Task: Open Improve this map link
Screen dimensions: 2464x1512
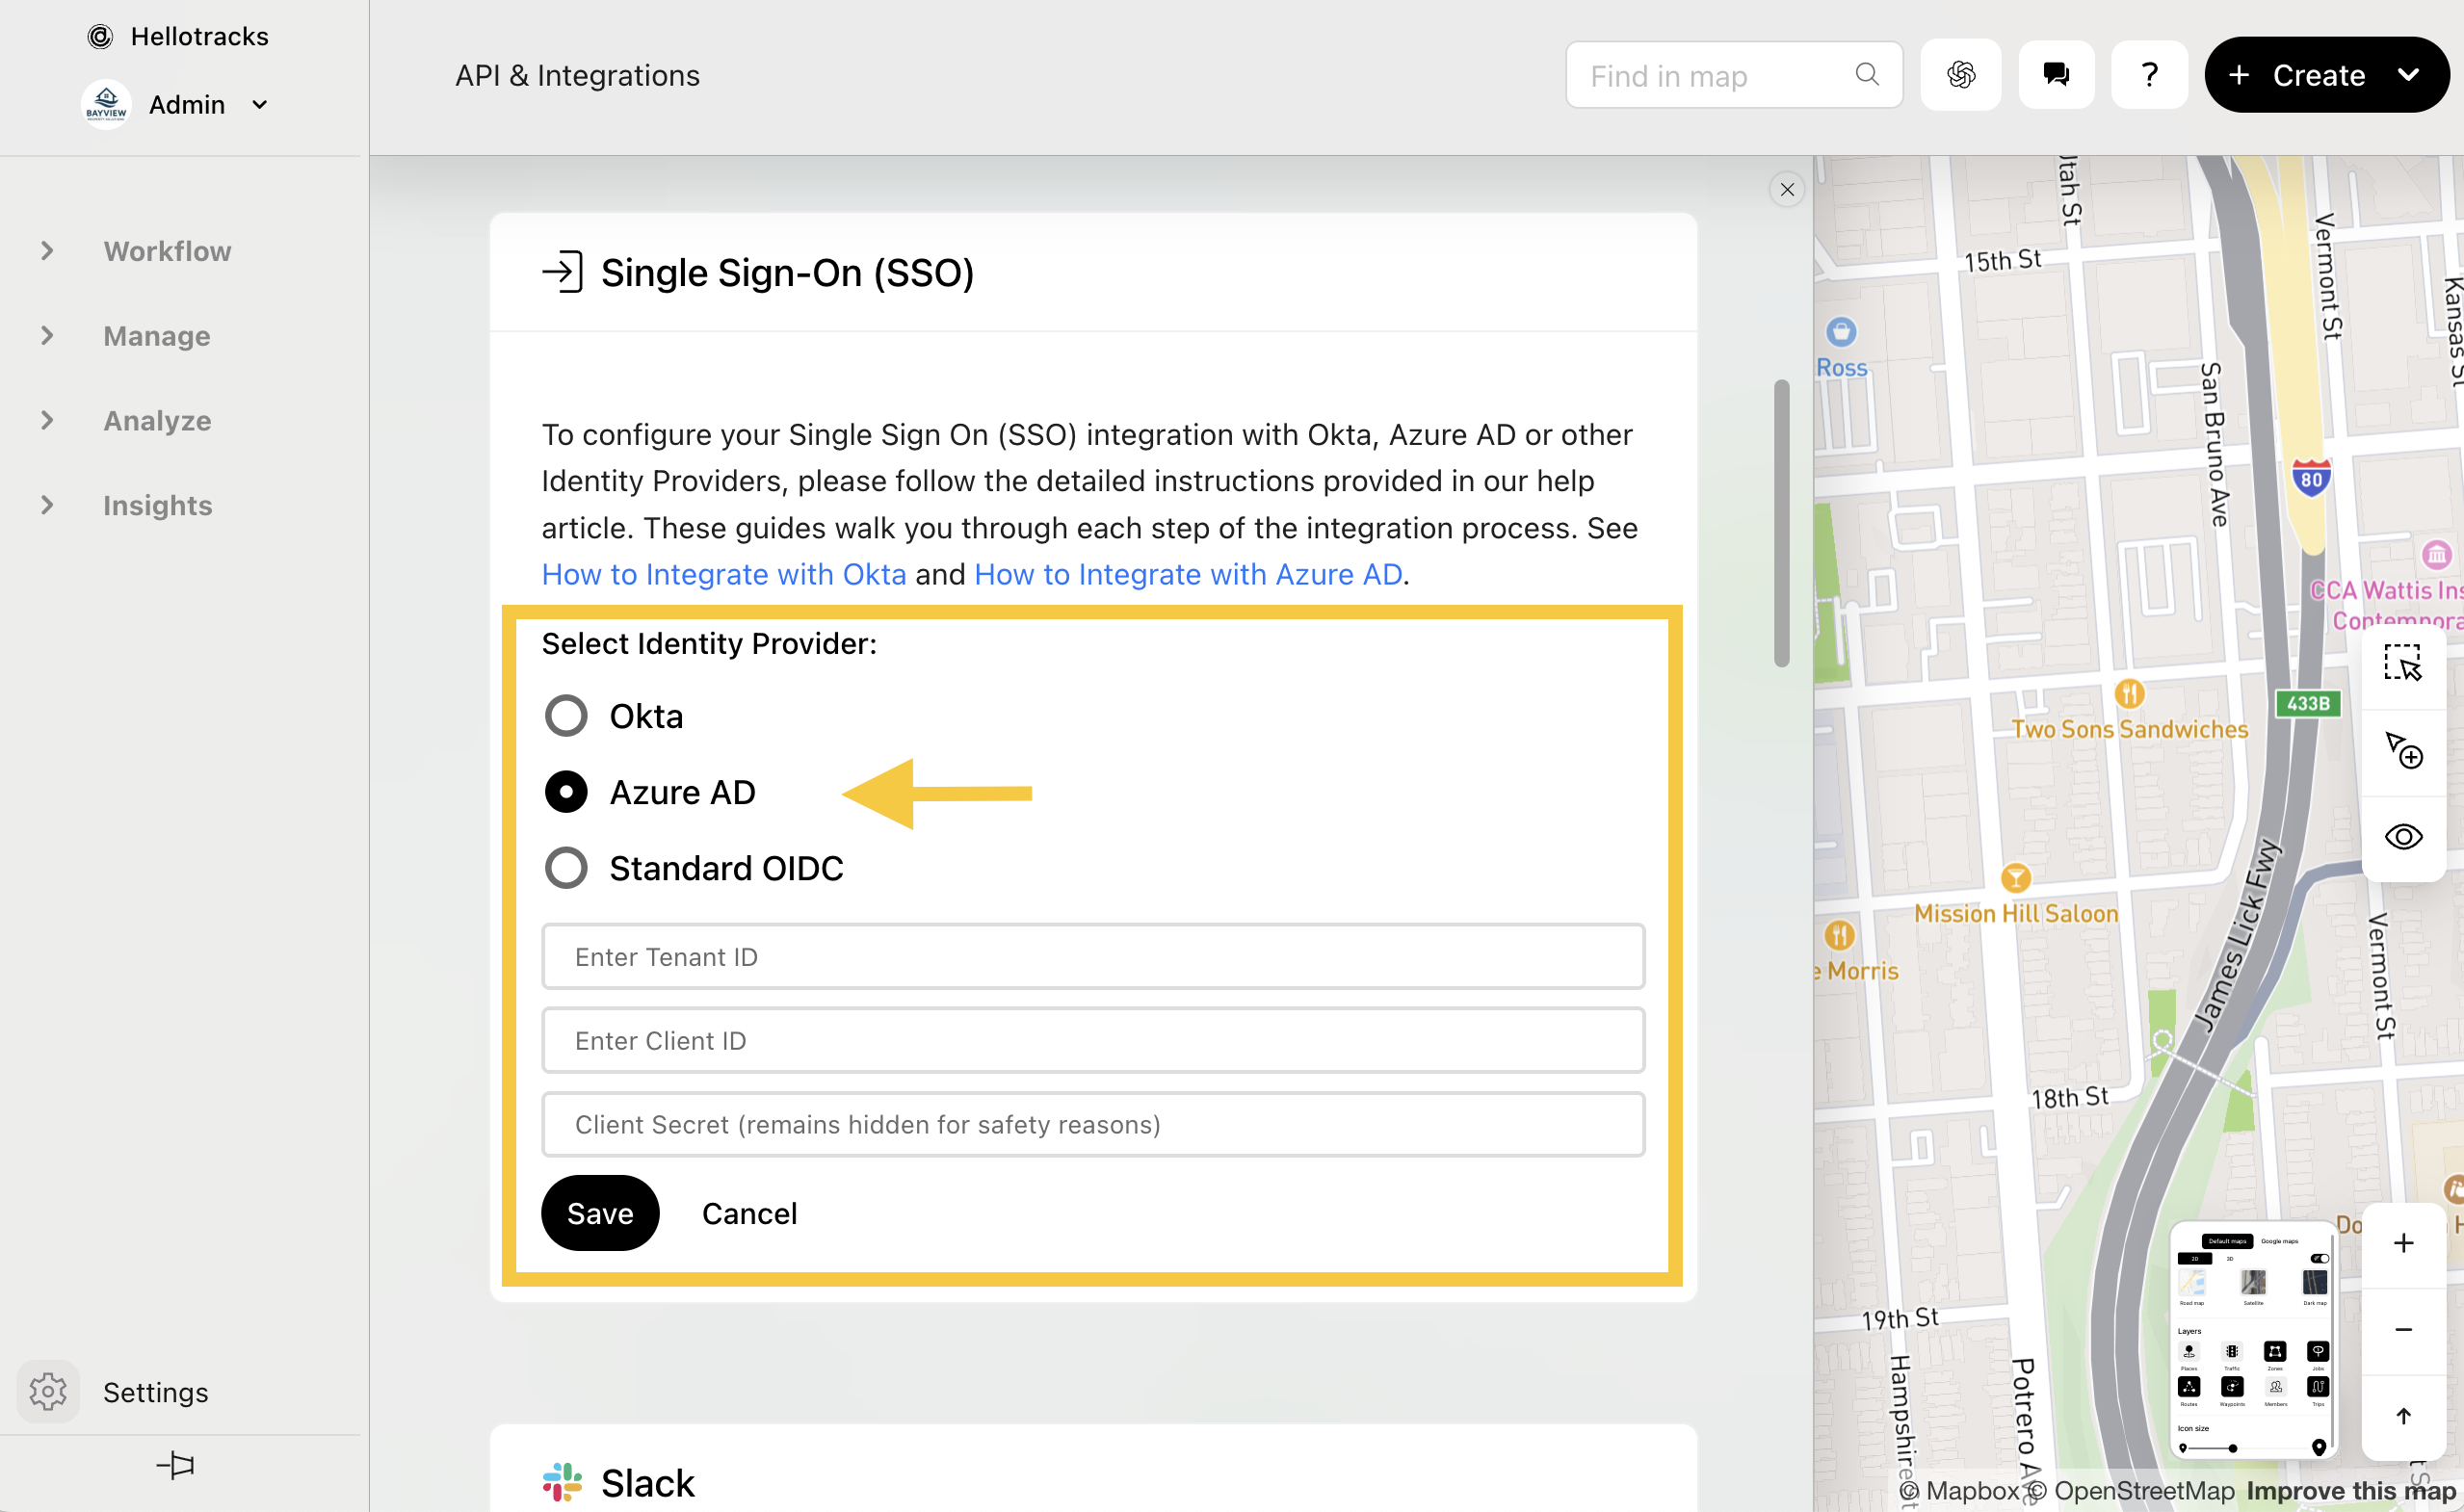Action: pos(2351,1491)
